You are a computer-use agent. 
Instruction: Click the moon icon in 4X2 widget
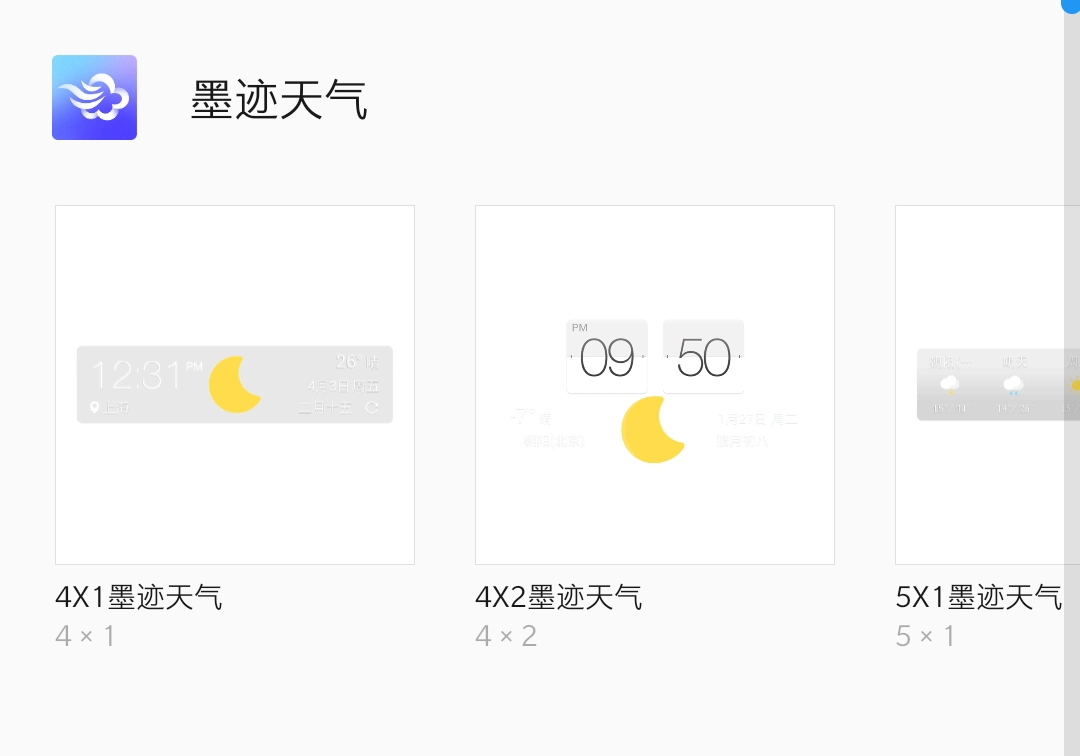653,429
